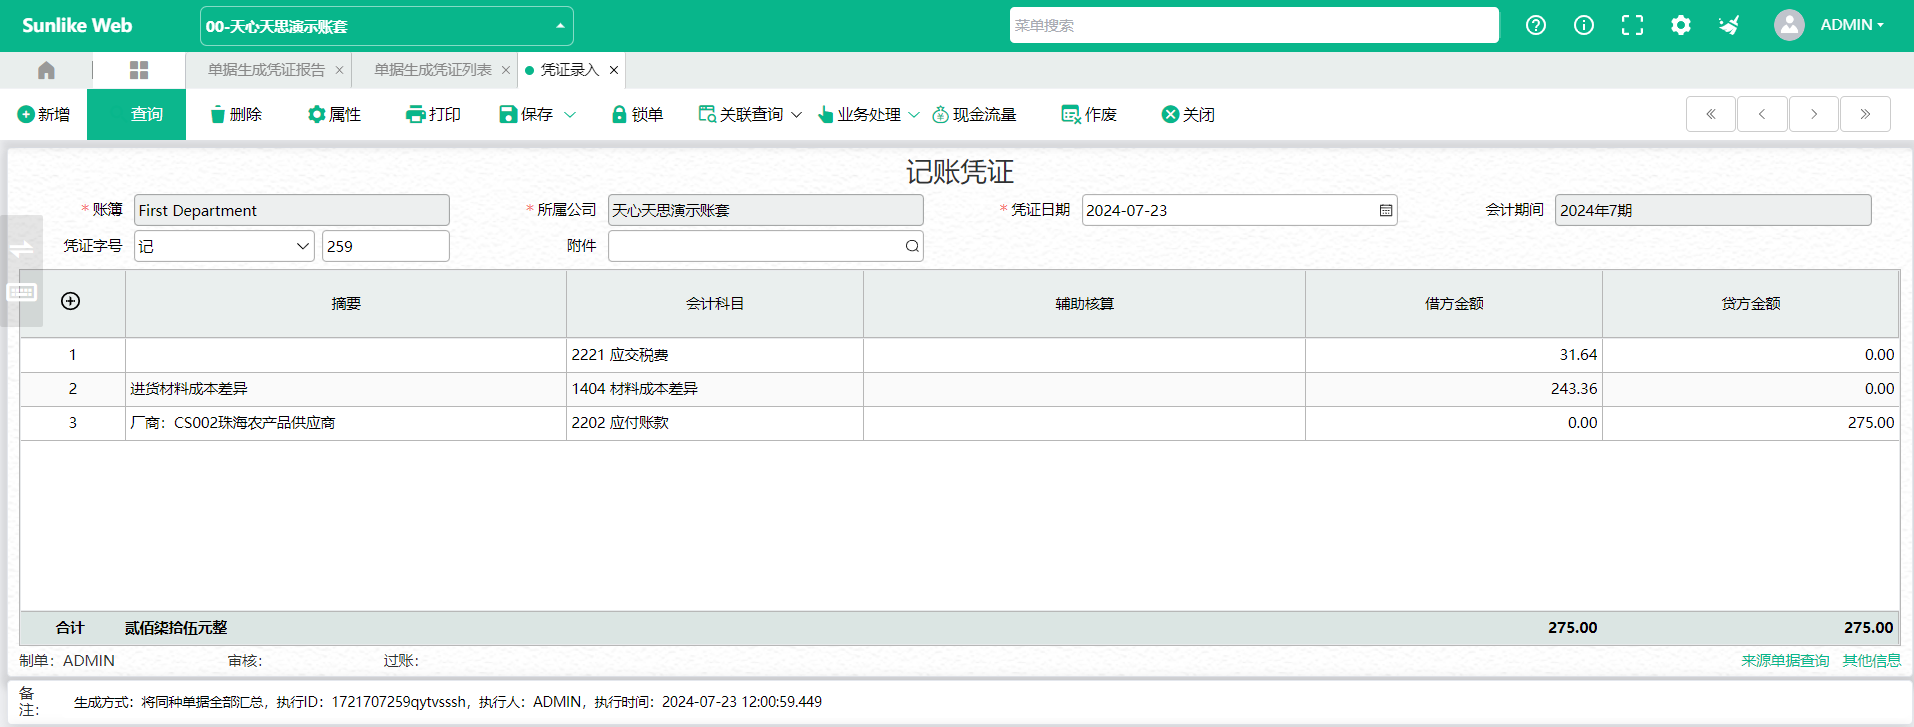Screen dimensions: 1914x727
Task: Open the 凭证日期 calendar icon
Action: pyautogui.click(x=1386, y=210)
